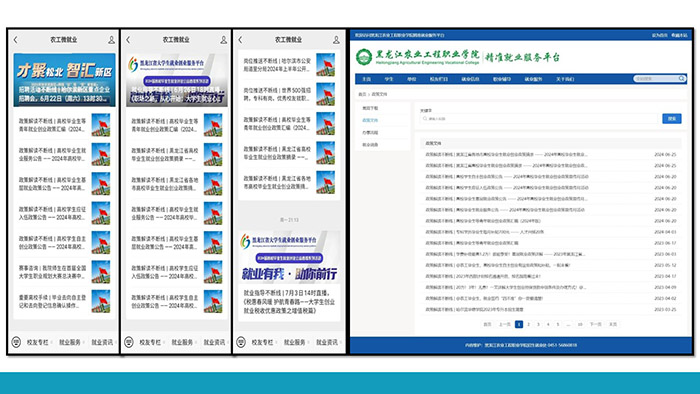This screenshot has width=700, height=394.
Task: Open profile icon on phone showing 就业有我 banner
Action: coord(336,40)
